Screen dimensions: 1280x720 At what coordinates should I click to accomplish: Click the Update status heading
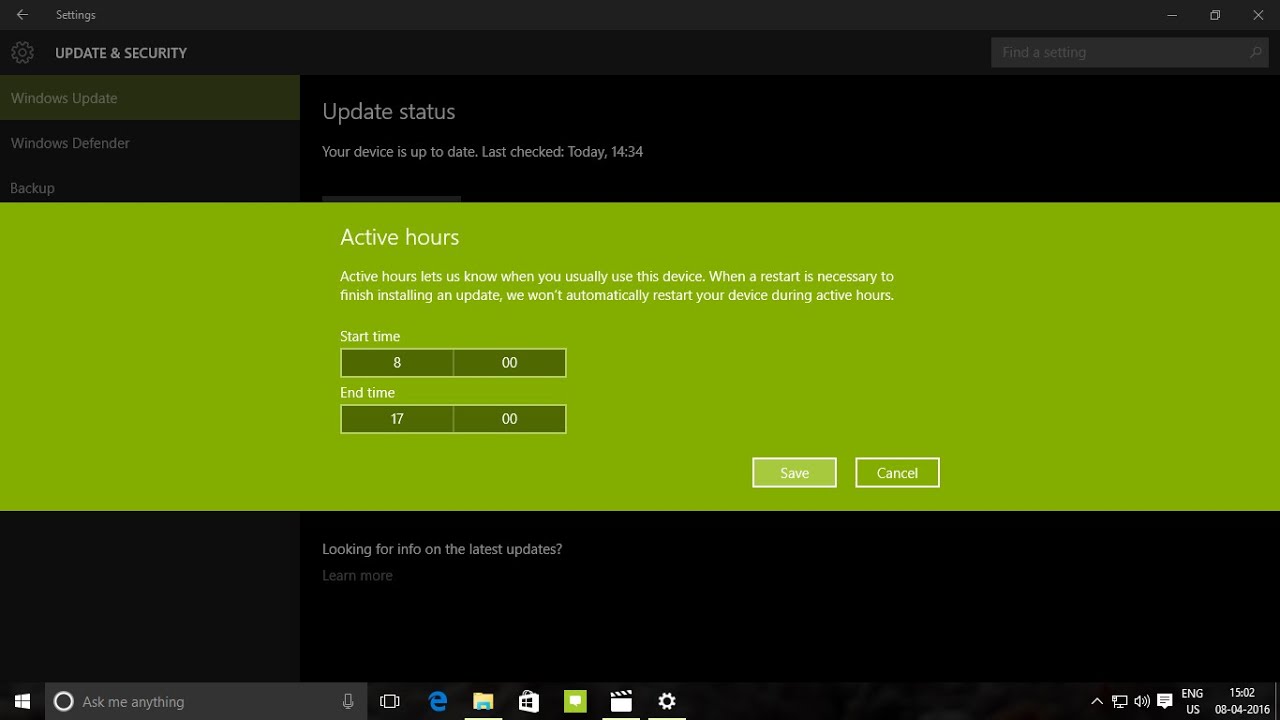coord(388,112)
